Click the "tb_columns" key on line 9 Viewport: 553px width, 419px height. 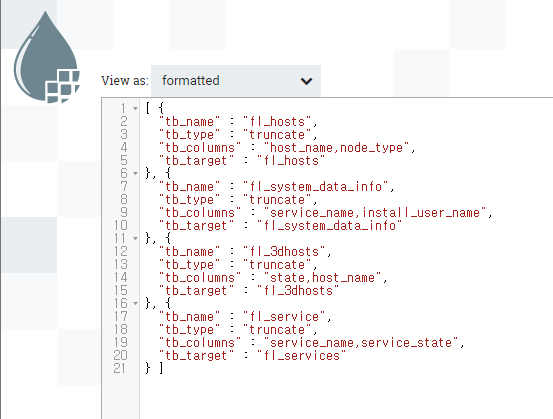click(200, 213)
